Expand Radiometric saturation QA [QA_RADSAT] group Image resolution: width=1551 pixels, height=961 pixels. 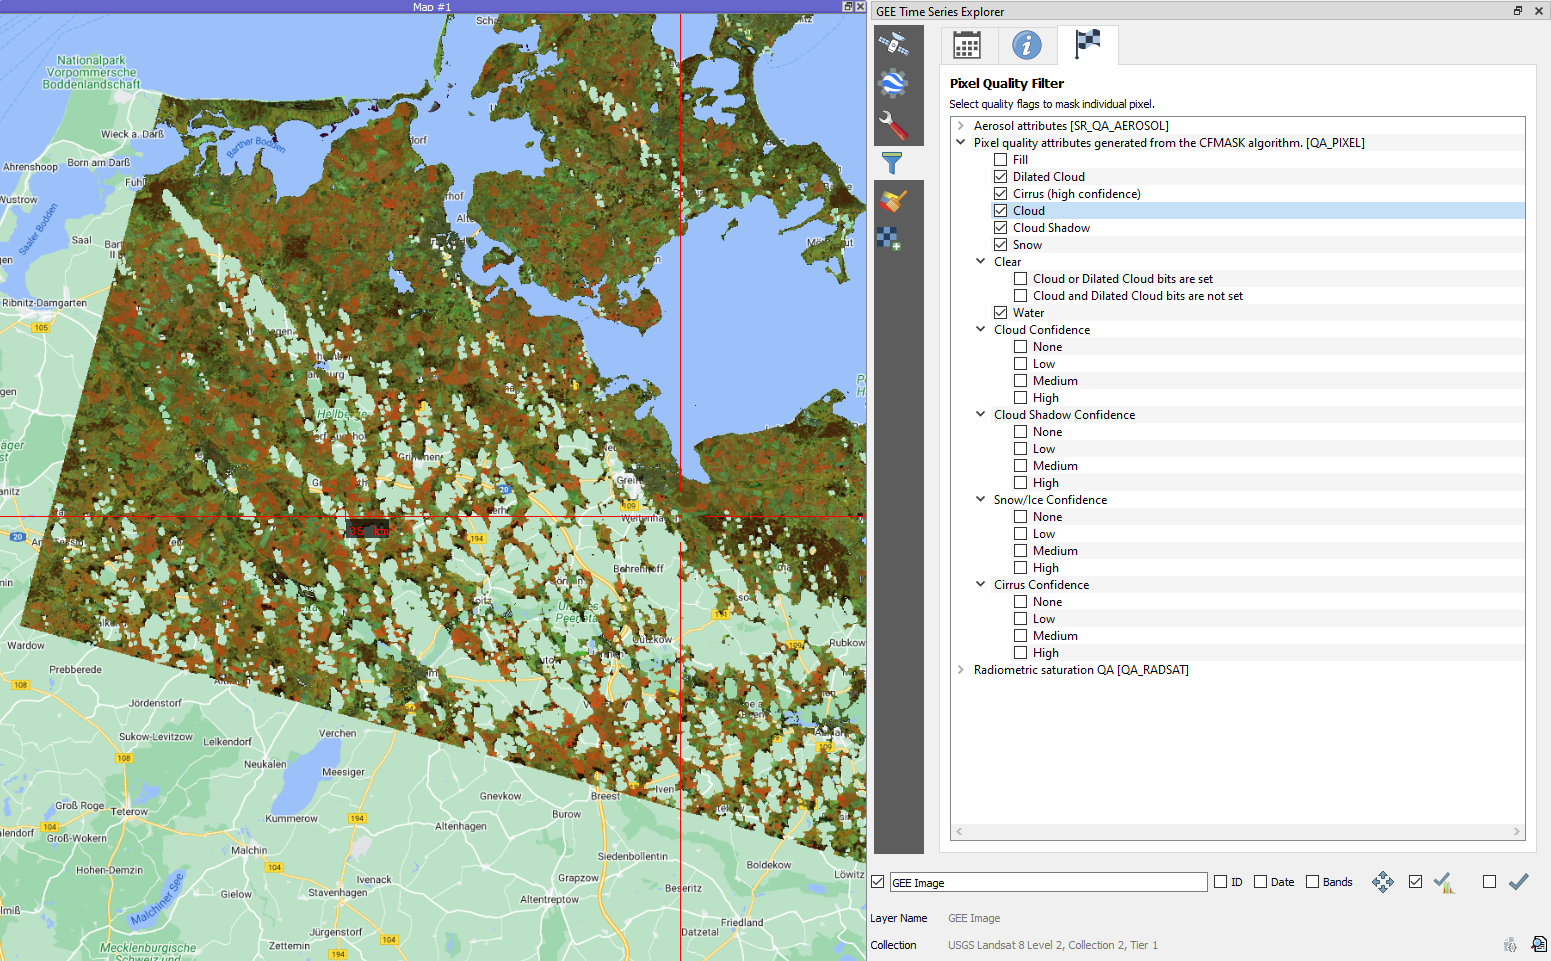(x=961, y=670)
